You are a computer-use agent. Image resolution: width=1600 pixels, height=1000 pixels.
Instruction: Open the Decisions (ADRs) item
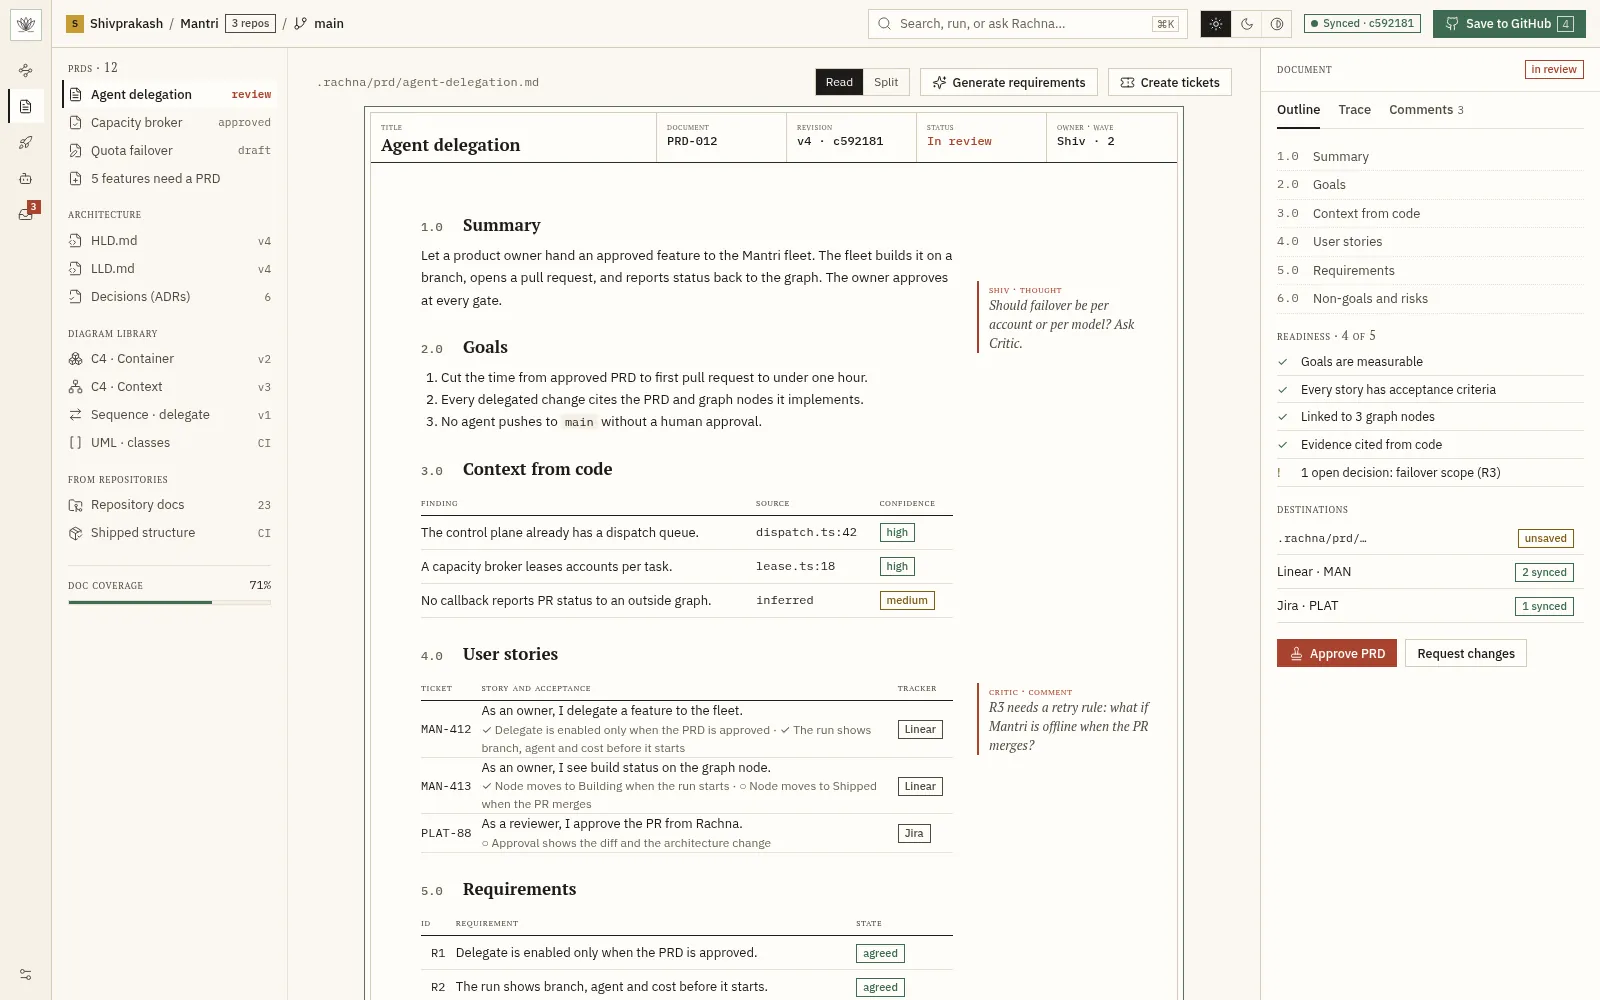(x=170, y=296)
